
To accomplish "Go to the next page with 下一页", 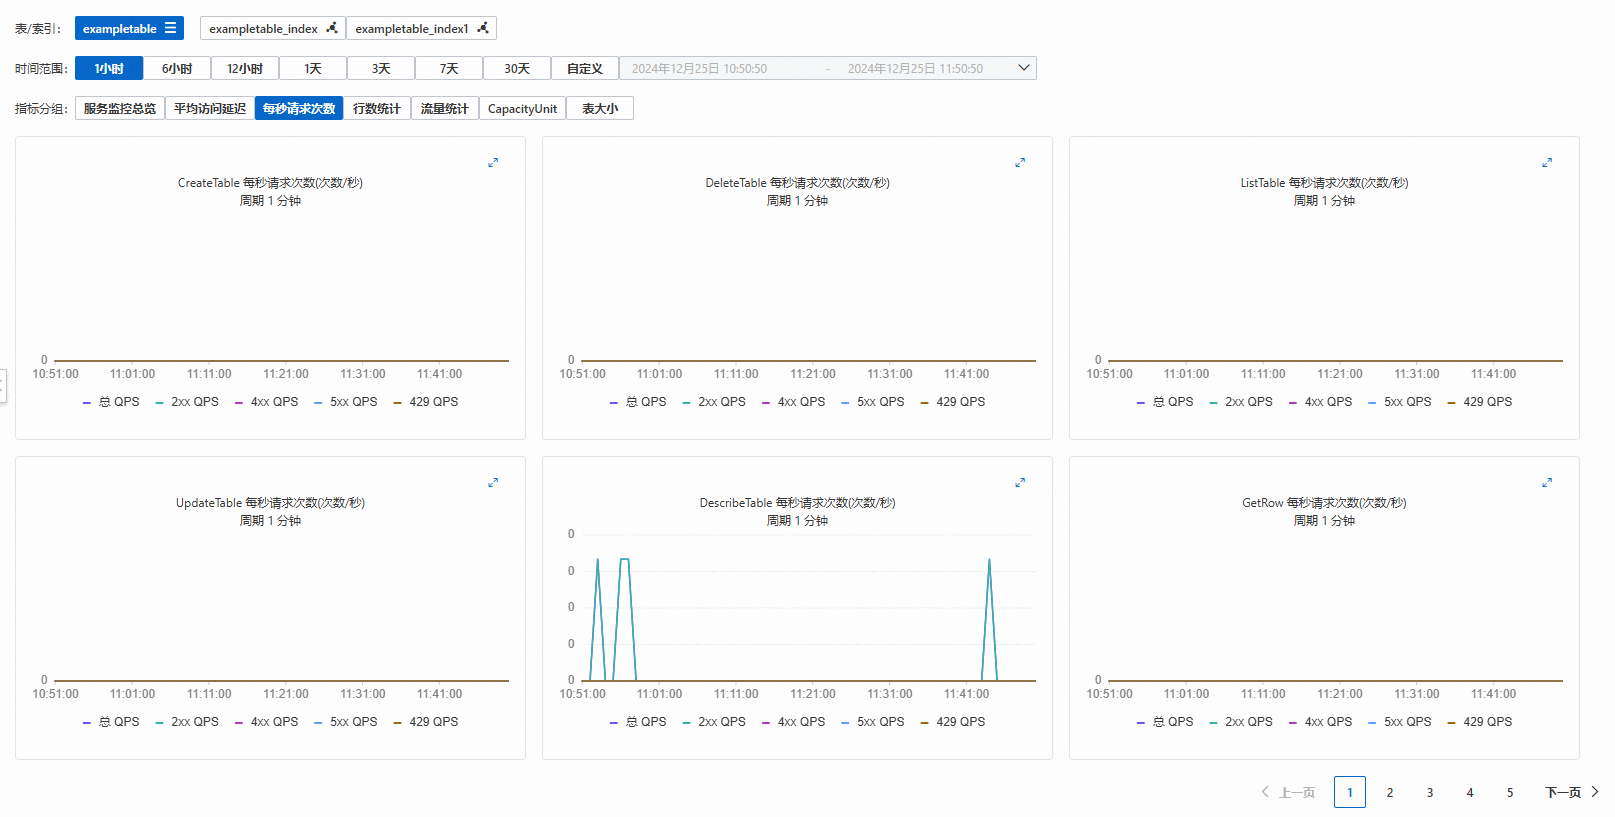I will coord(1572,792).
